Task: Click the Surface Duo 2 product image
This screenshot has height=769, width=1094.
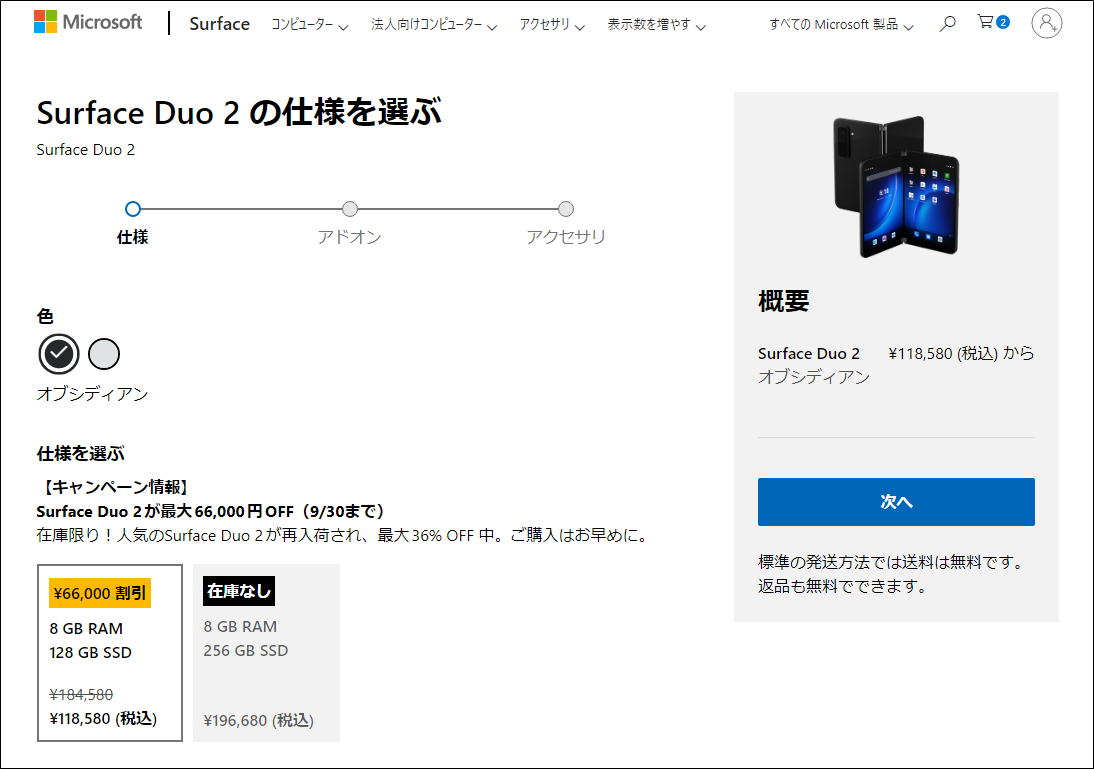Action: [x=897, y=187]
